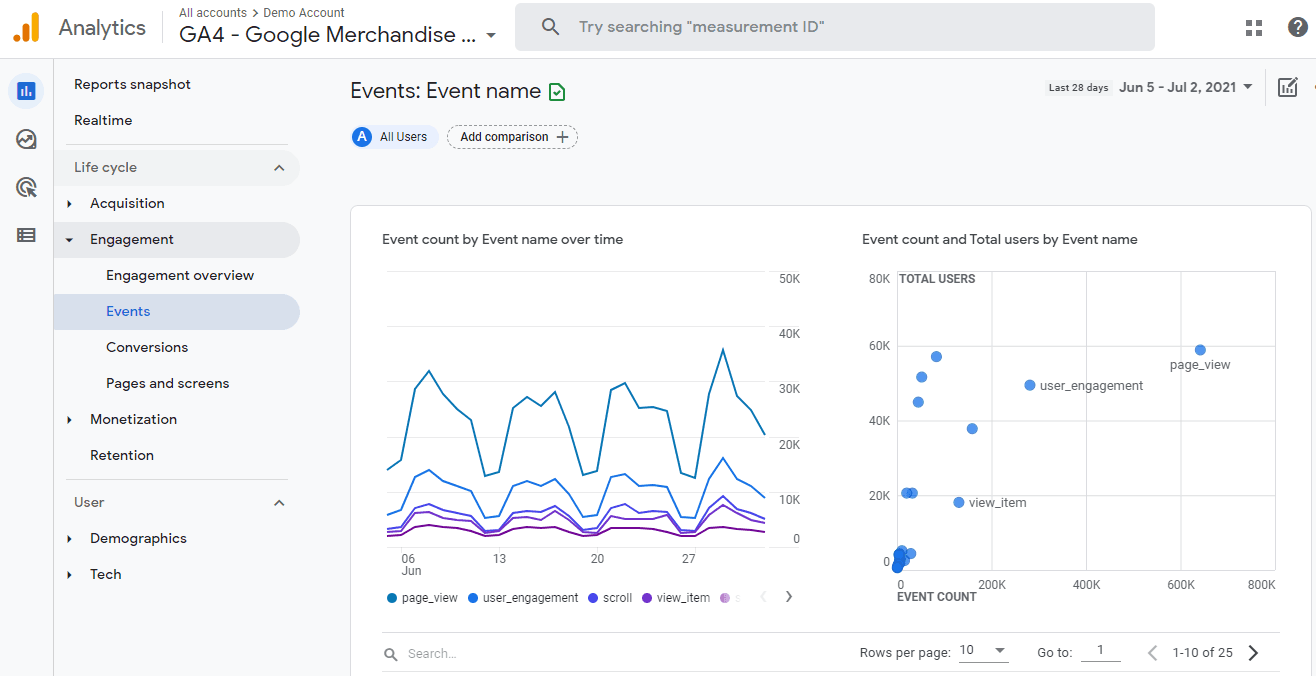1316x676 pixels.
Task: Click the Add comparison button
Action: (512, 137)
